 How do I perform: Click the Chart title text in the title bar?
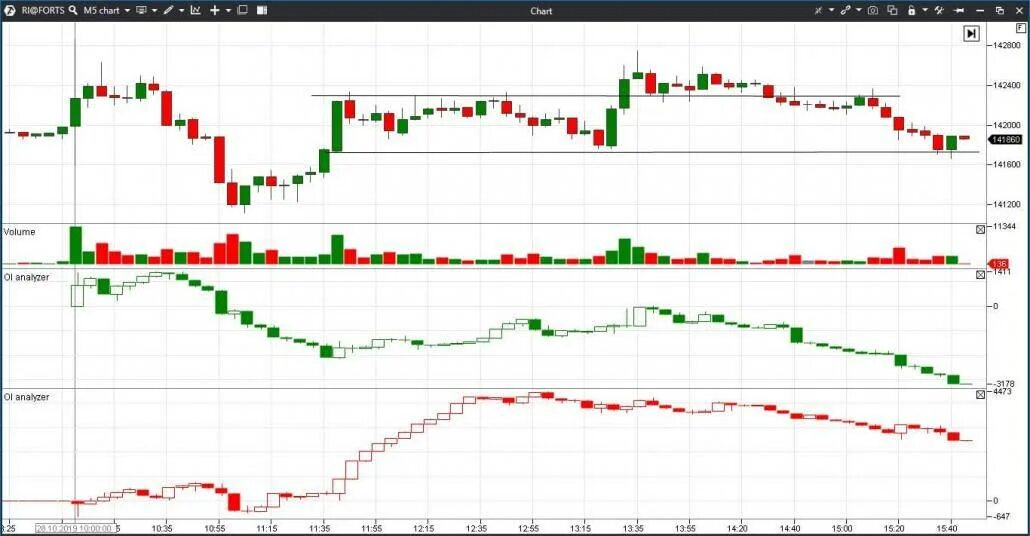(x=541, y=11)
